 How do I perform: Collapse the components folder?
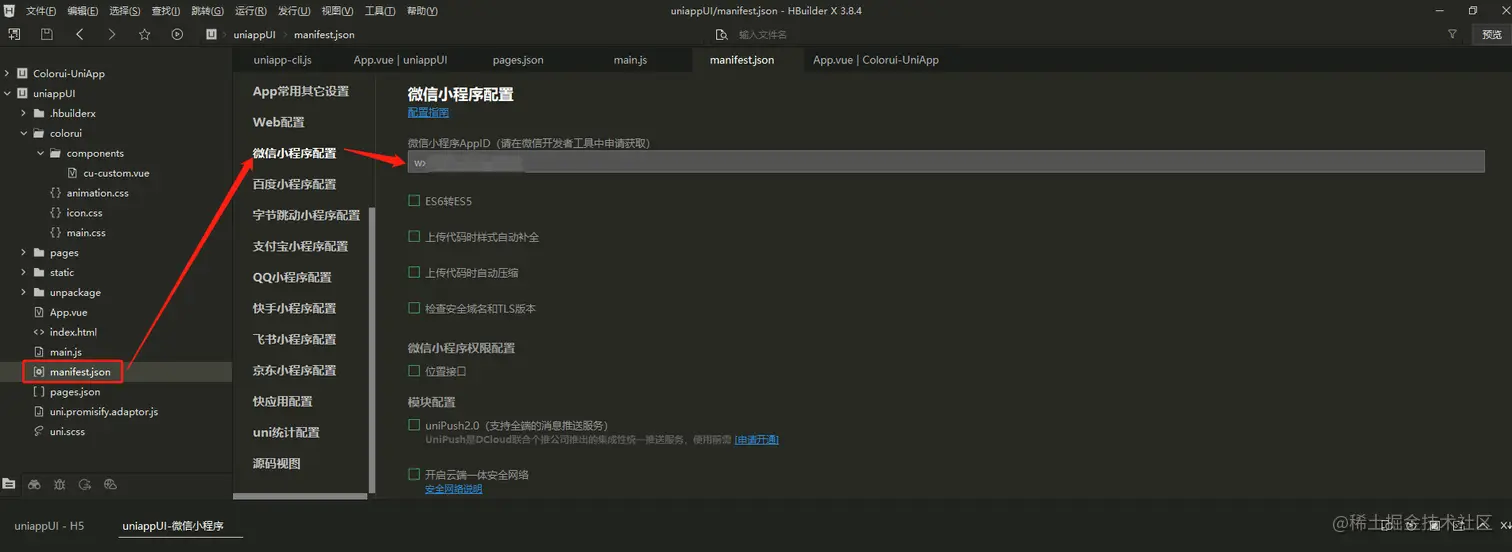tap(41, 153)
